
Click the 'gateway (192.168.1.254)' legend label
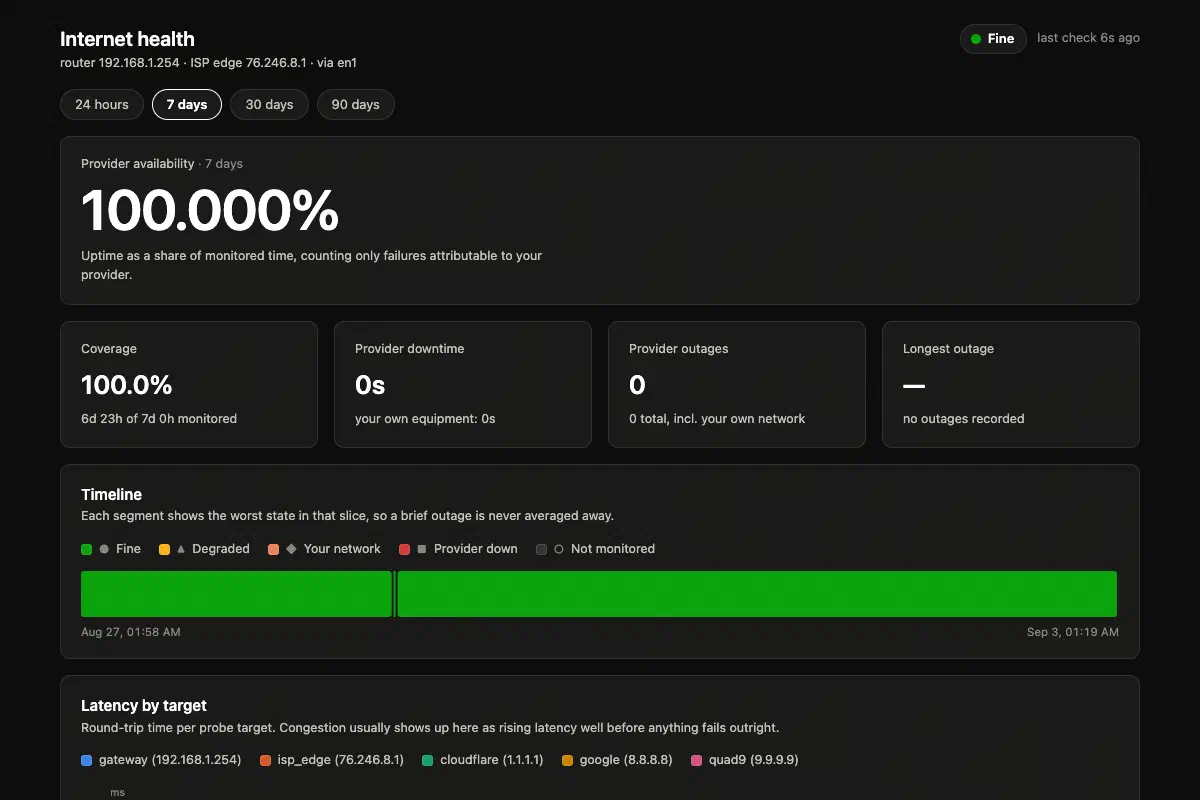(170, 760)
